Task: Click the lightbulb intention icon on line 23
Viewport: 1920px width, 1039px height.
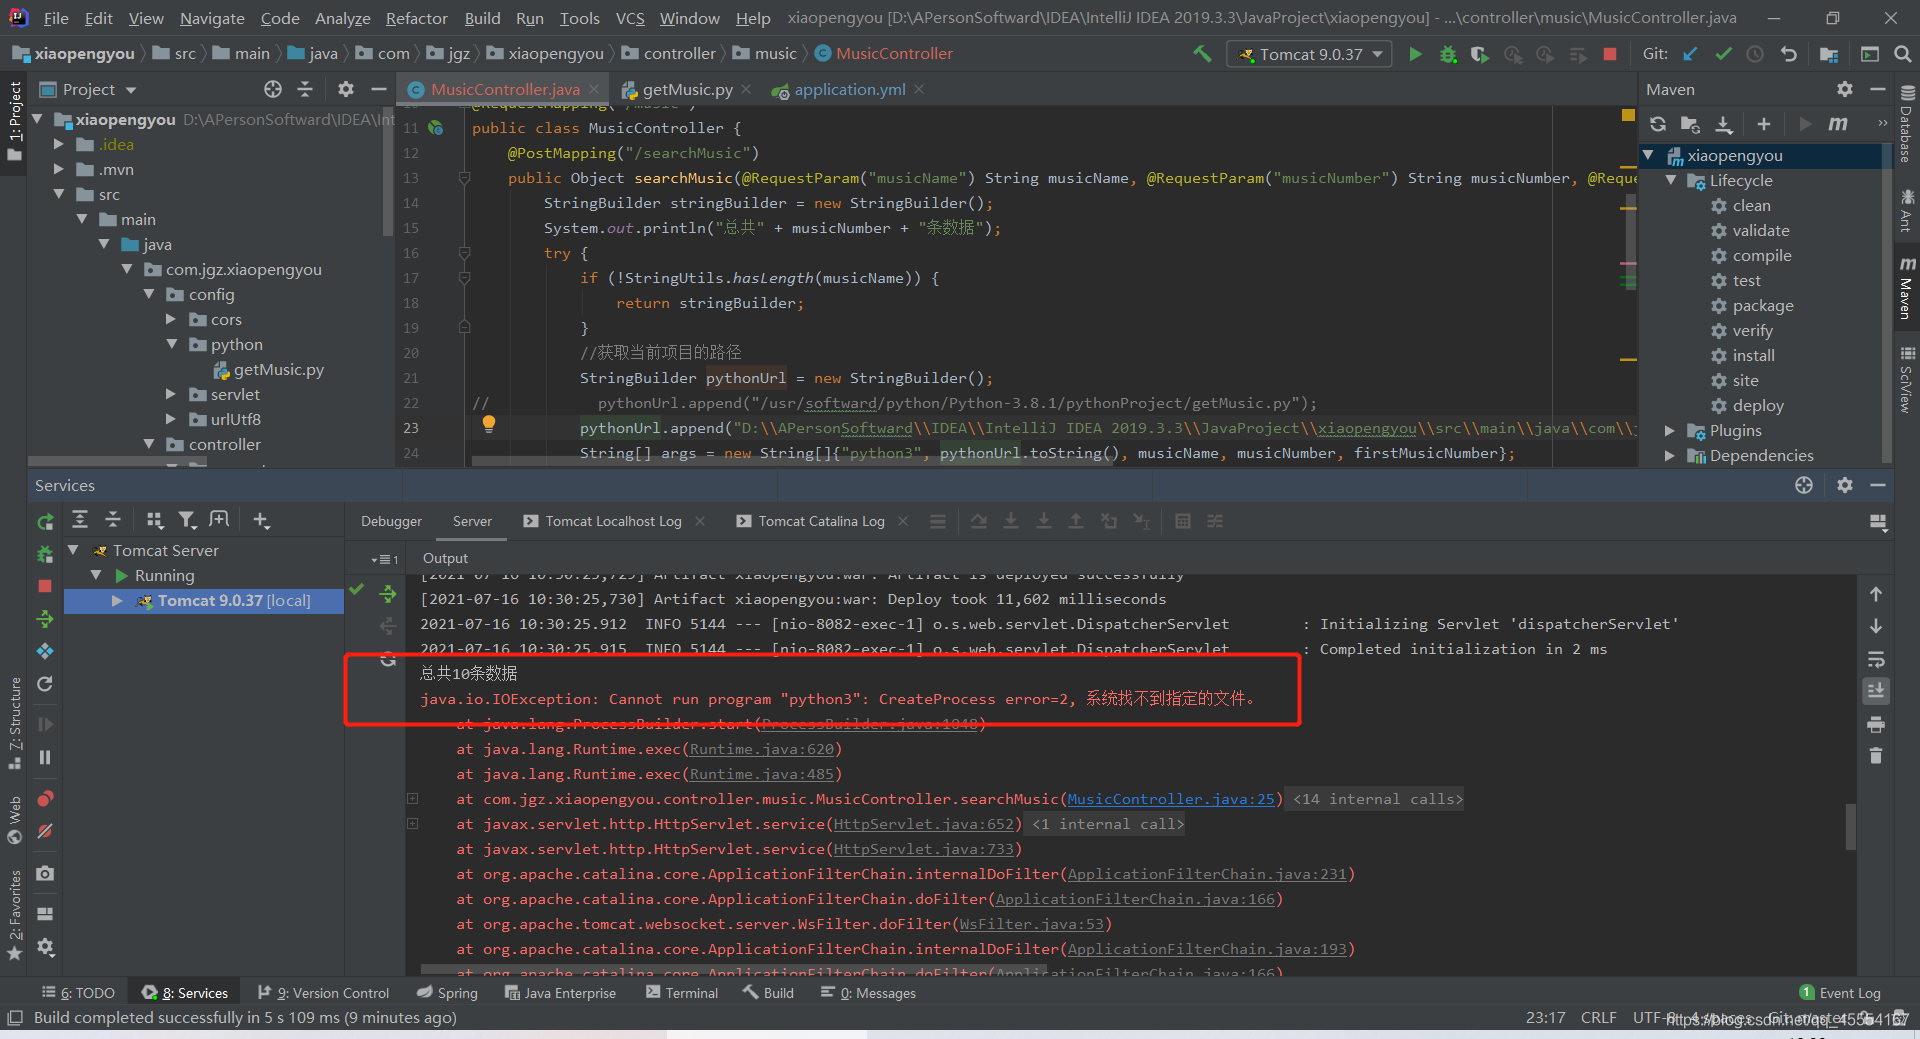Action: coord(489,424)
